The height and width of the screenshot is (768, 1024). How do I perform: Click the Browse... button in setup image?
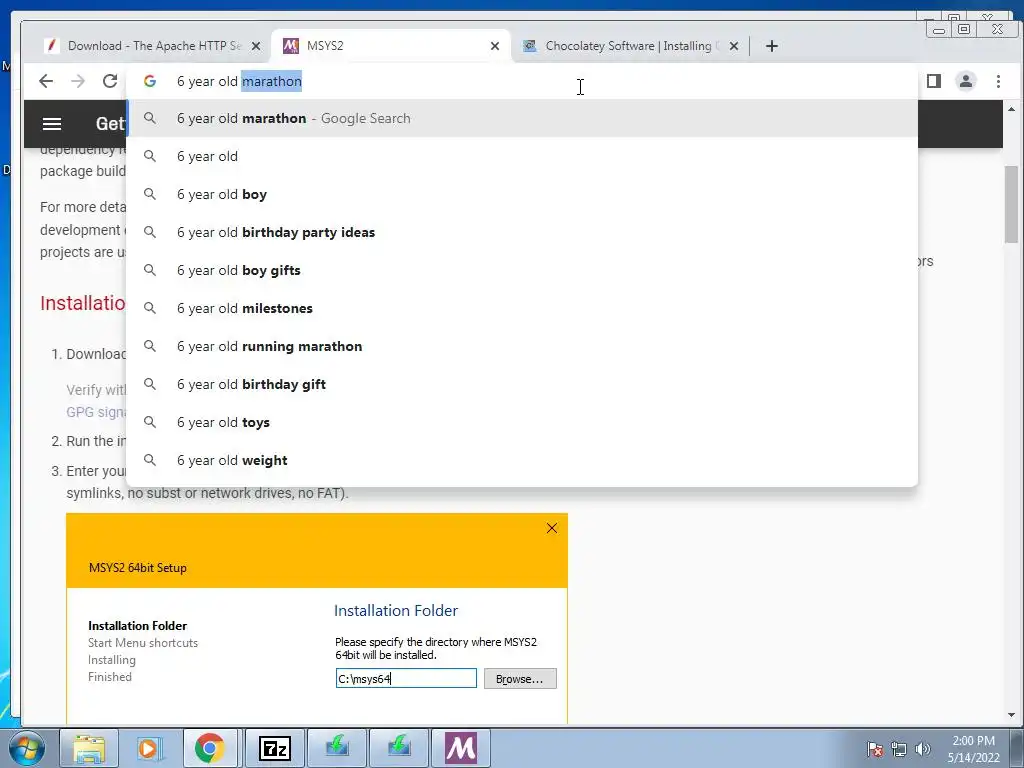pos(520,679)
